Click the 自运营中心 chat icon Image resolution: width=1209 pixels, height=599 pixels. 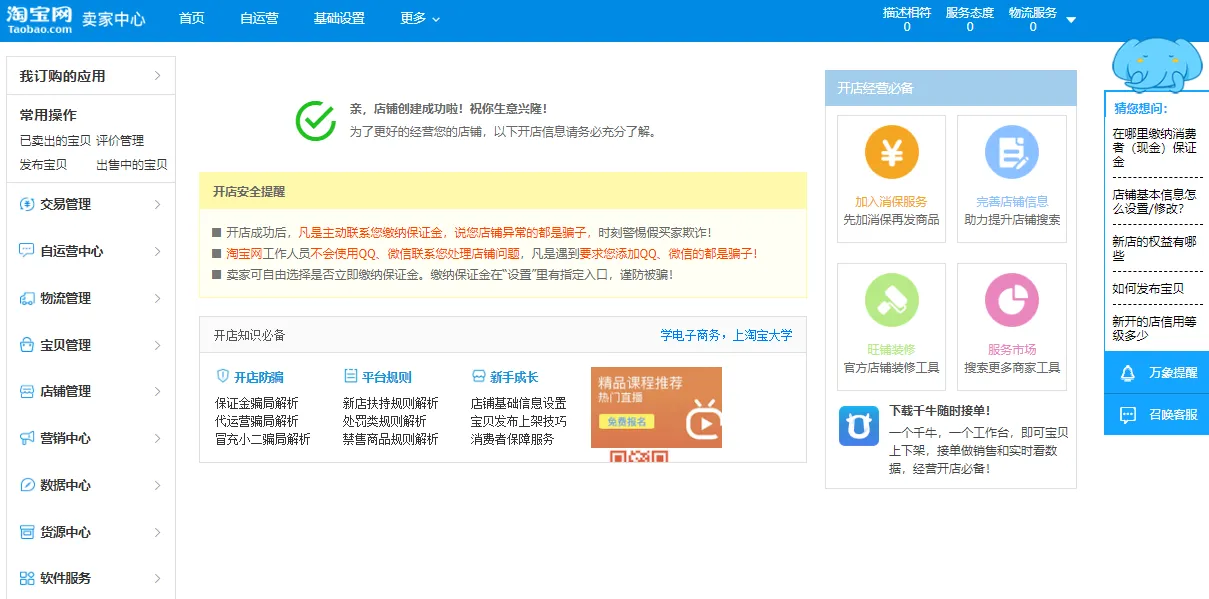(27, 251)
